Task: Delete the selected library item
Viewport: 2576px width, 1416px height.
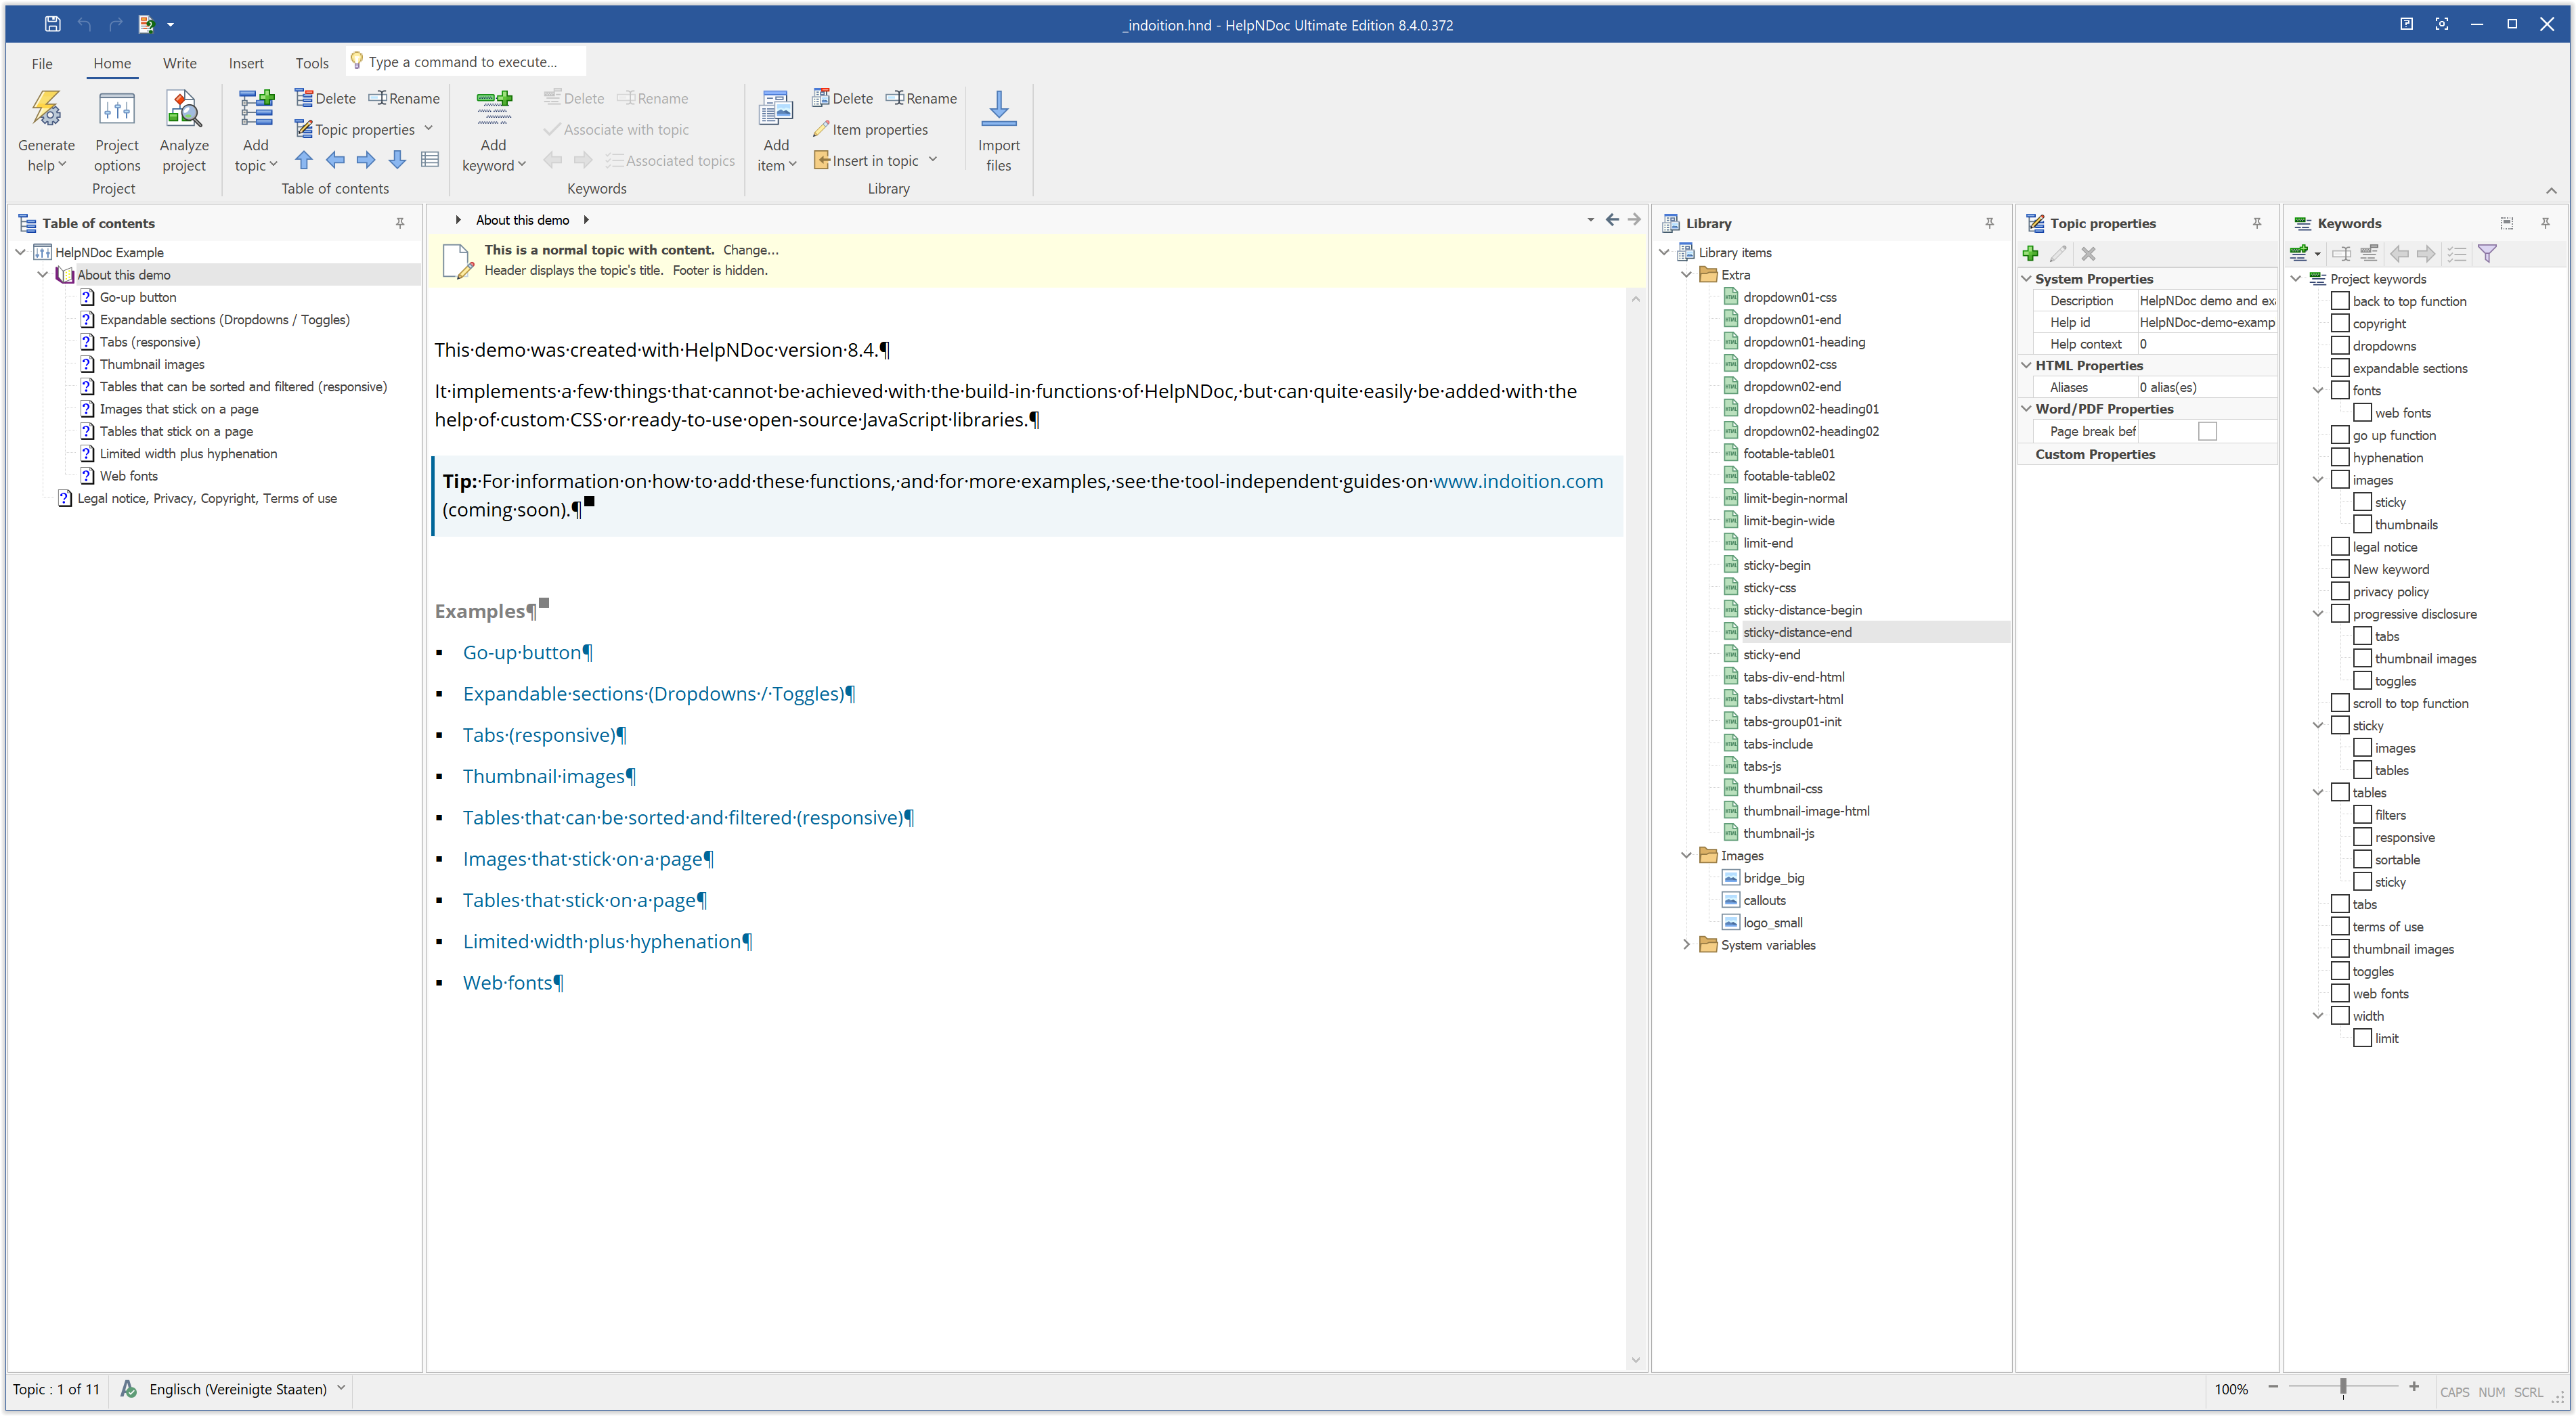Action: tap(843, 98)
